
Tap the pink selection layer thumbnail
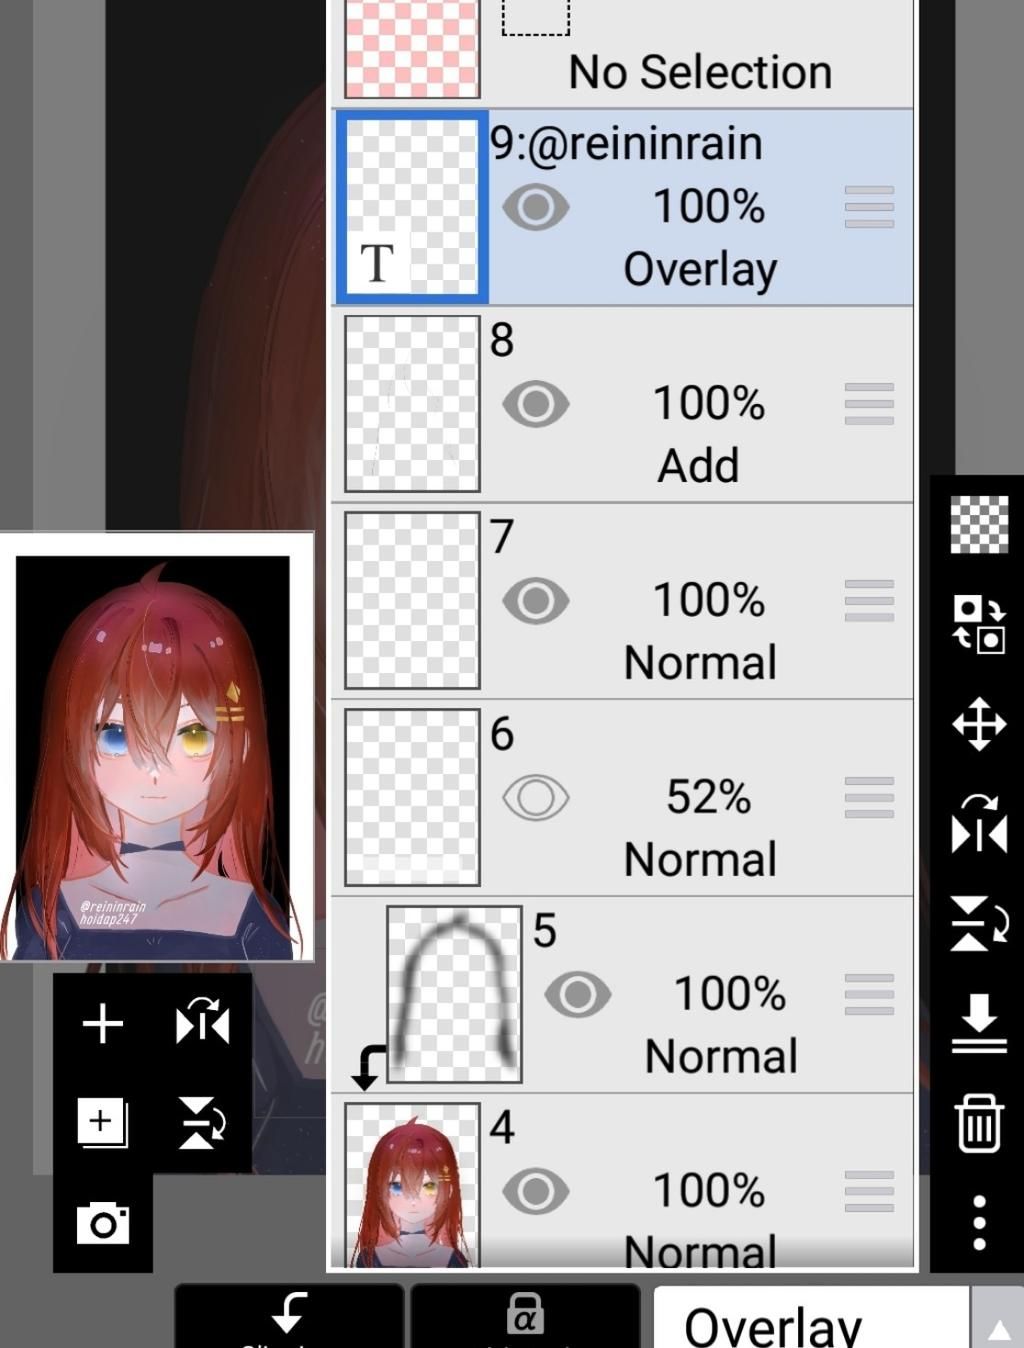[412, 48]
